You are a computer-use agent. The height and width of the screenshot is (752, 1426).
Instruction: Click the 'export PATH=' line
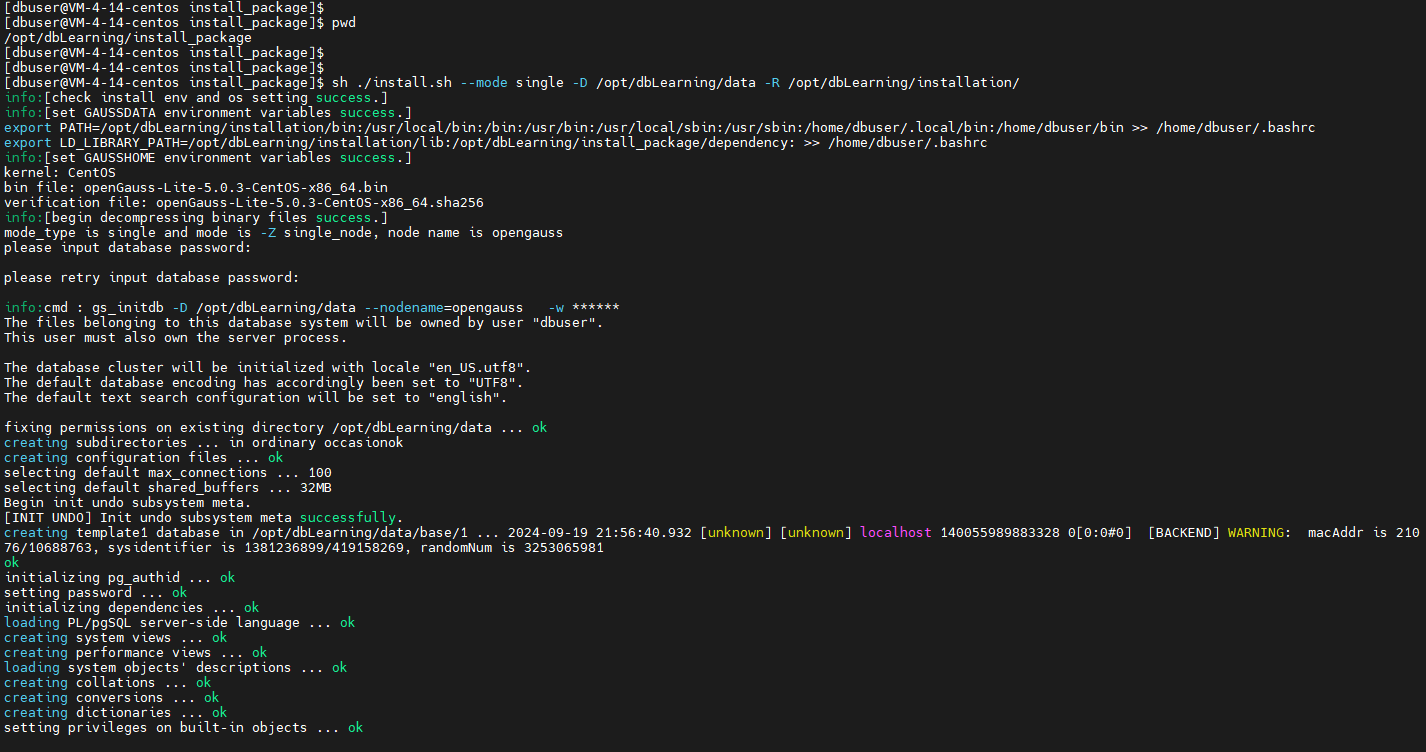660,127
